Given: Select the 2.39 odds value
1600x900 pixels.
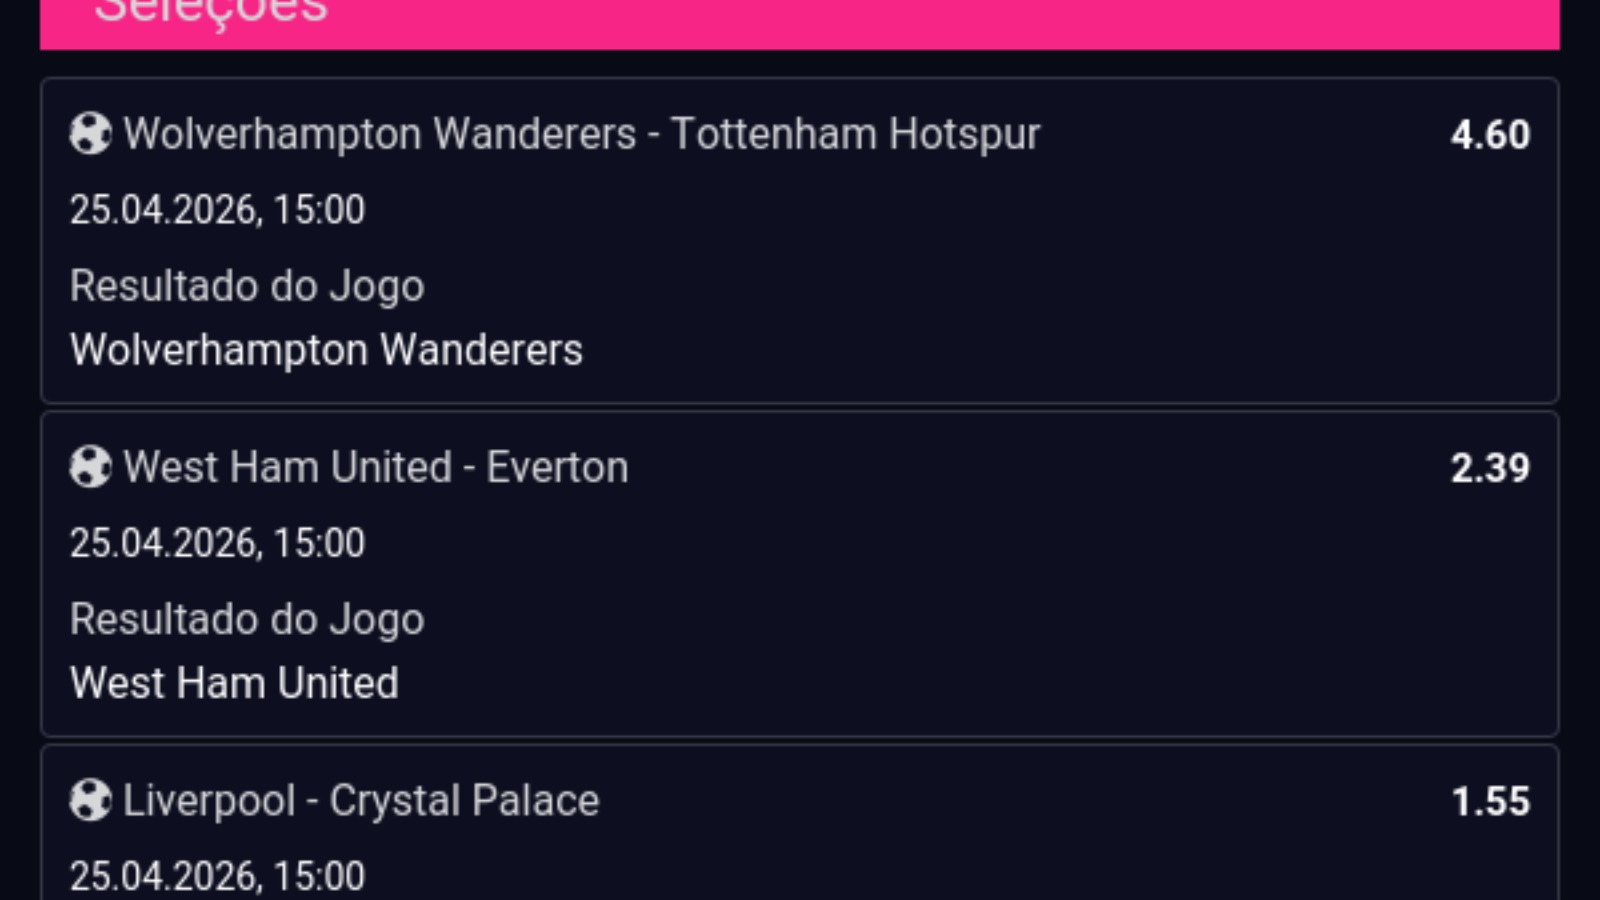Looking at the screenshot, I should (x=1490, y=468).
